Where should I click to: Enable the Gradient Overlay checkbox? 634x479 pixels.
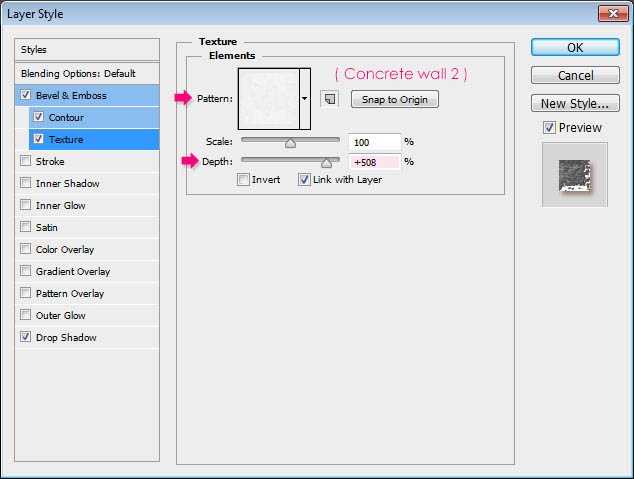point(25,271)
